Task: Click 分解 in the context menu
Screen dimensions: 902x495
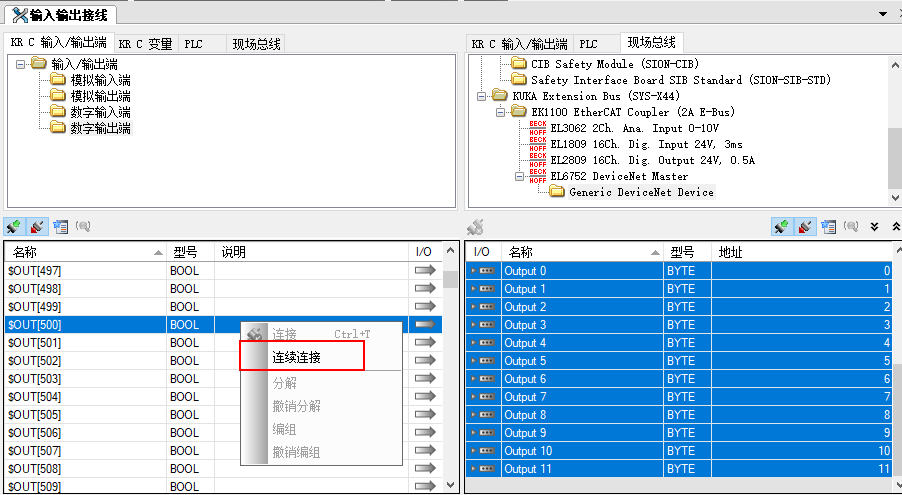Action: pos(320,383)
